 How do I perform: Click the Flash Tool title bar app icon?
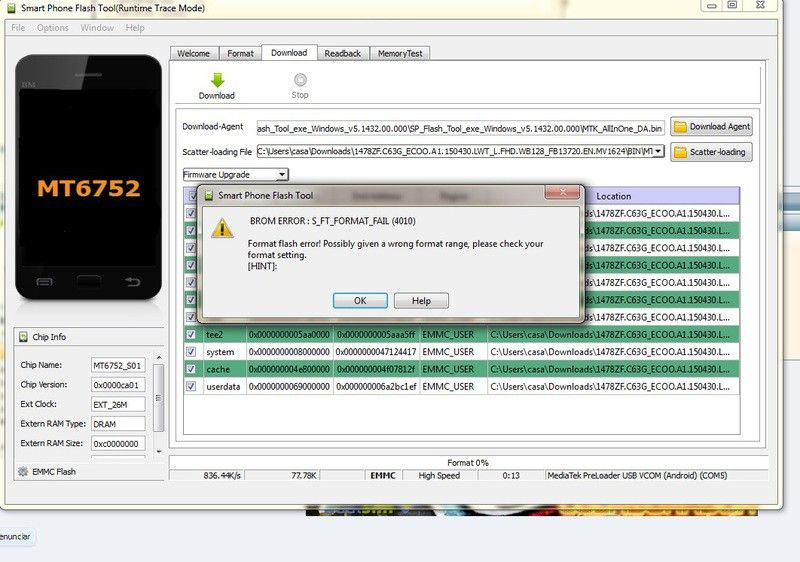(x=11, y=8)
